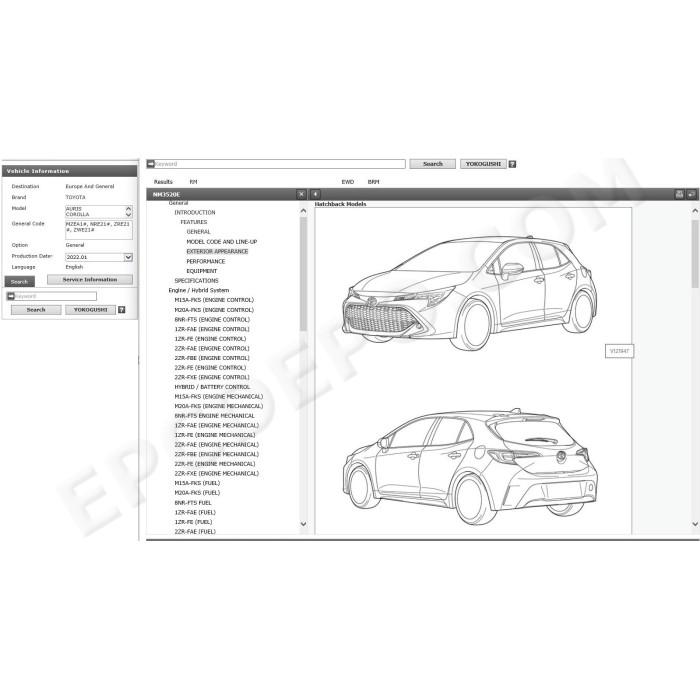Click the down arrow on the Model list
This screenshot has height=700, width=700.
129,215
